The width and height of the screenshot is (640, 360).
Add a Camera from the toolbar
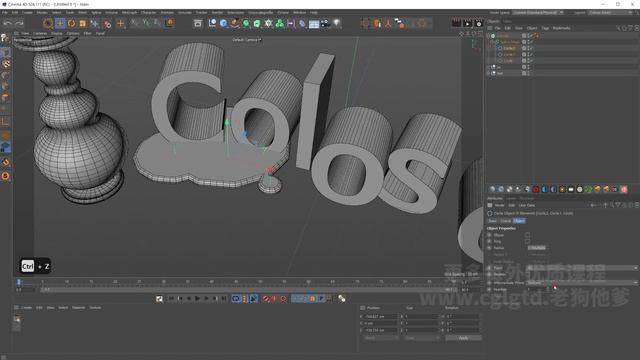pyautogui.click(x=325, y=24)
